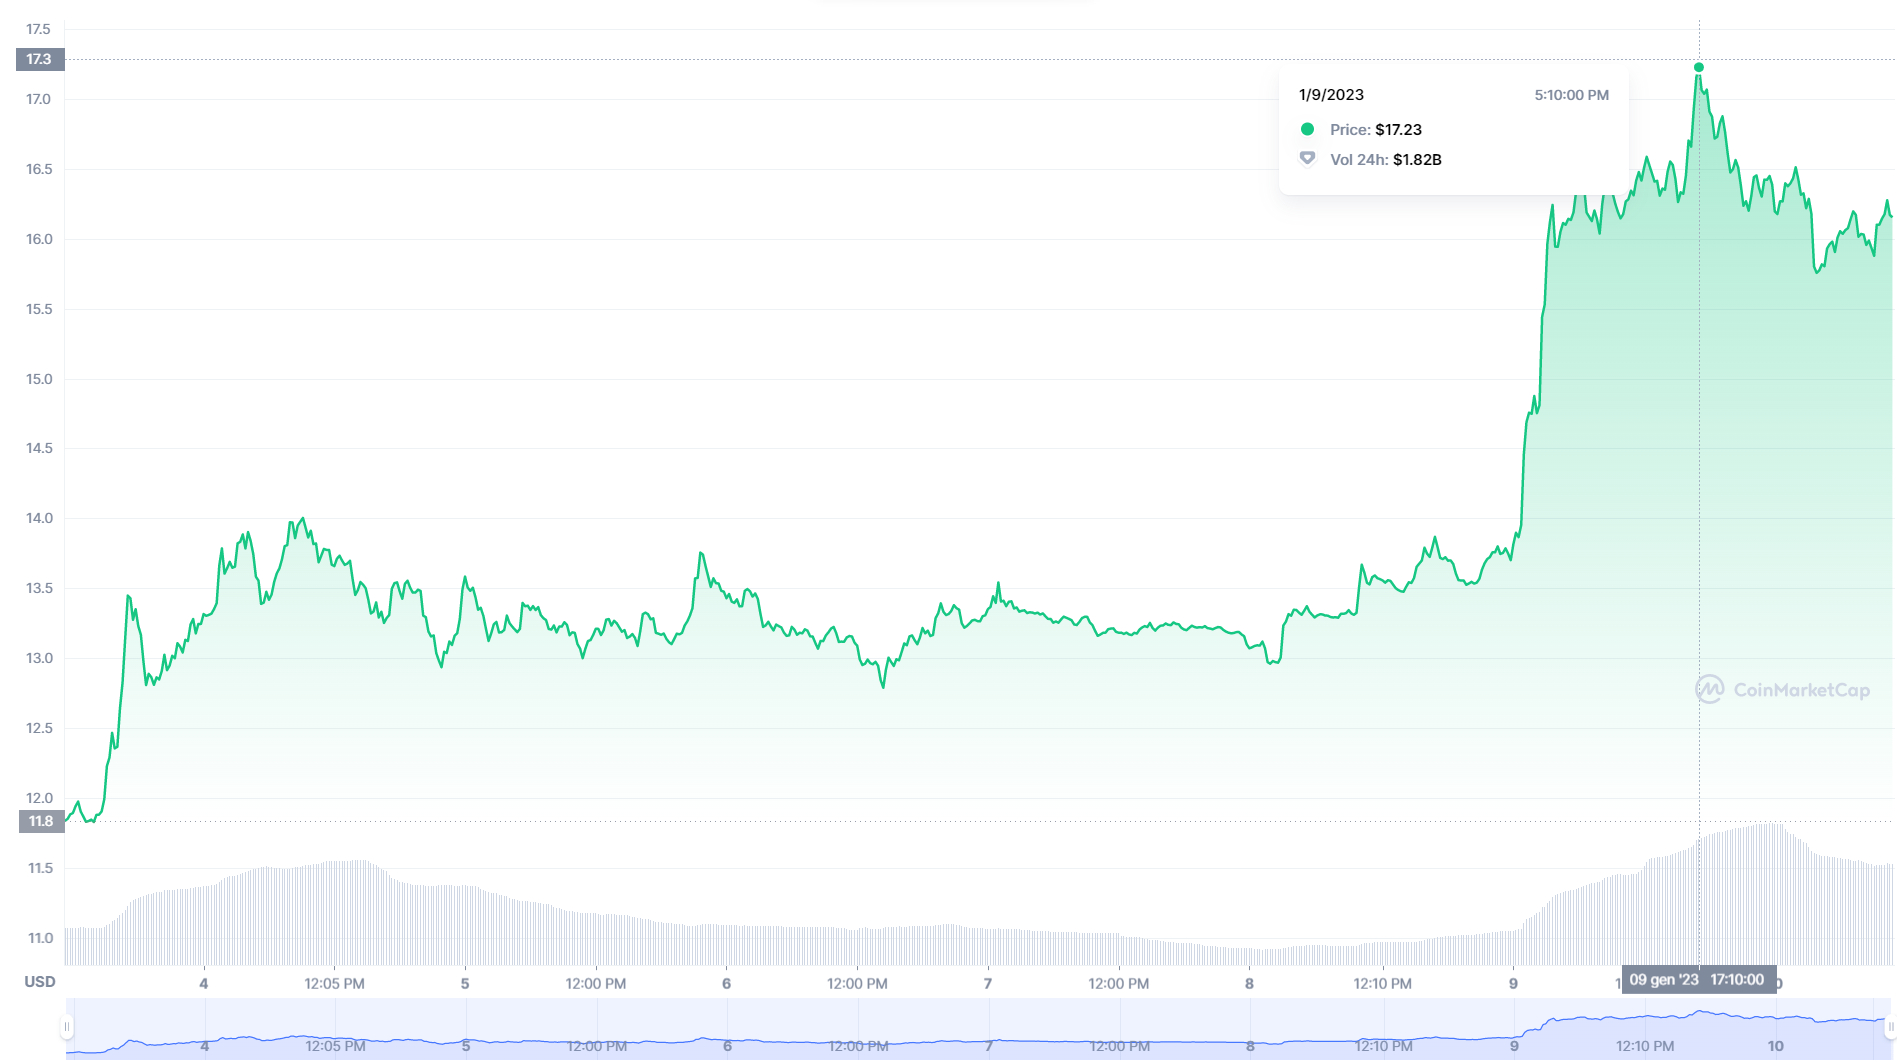The width and height of the screenshot is (1897, 1062).
Task: Click the 09 gen '23 17:10:00 crosshair label
Action: pyautogui.click(x=1698, y=980)
